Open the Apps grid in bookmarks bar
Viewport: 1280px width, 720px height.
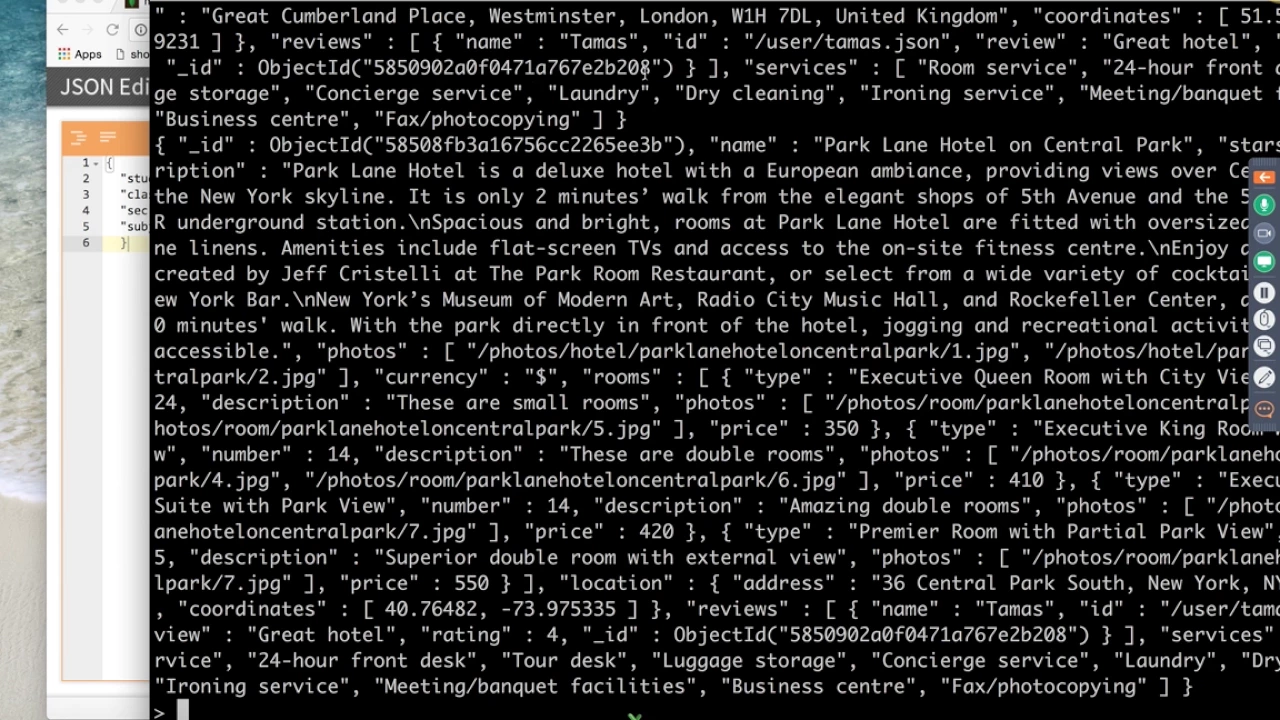click(80, 54)
